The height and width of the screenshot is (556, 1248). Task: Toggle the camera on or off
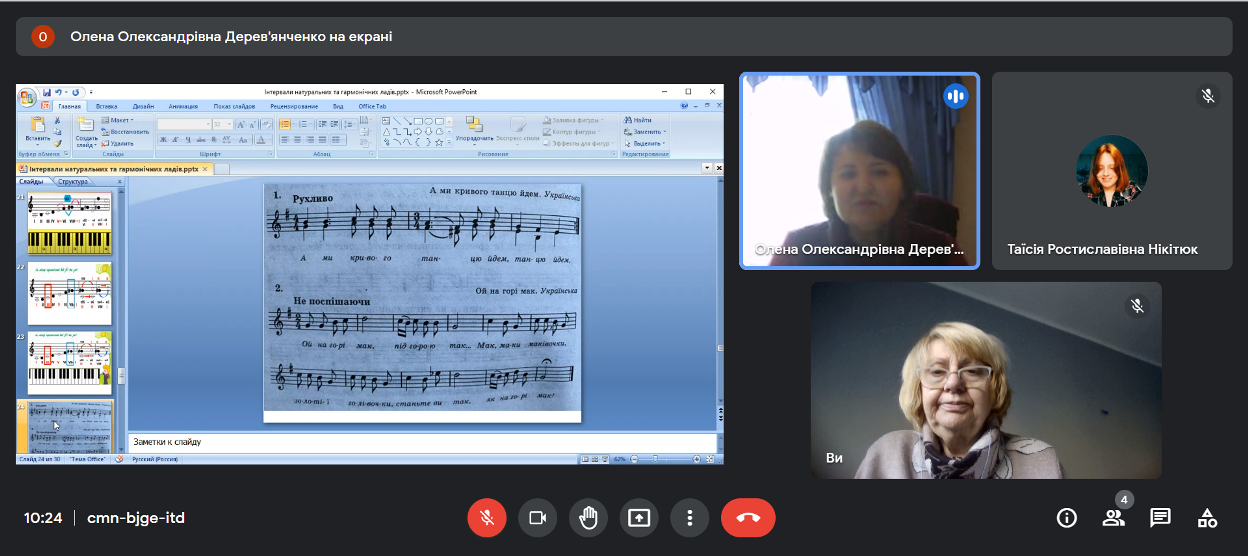(x=537, y=518)
